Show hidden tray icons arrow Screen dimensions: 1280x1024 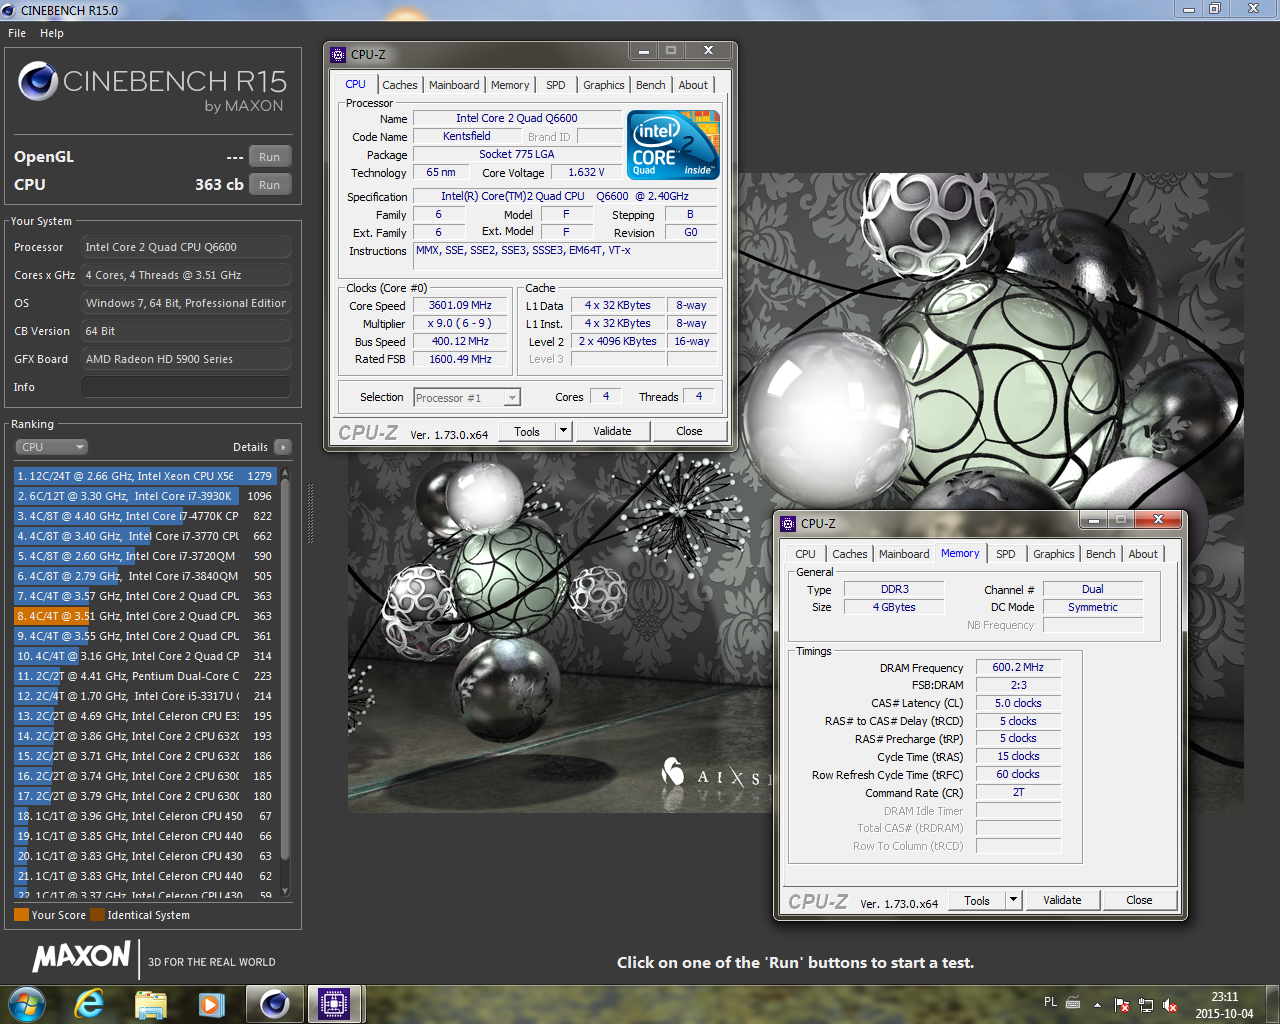click(1097, 1004)
